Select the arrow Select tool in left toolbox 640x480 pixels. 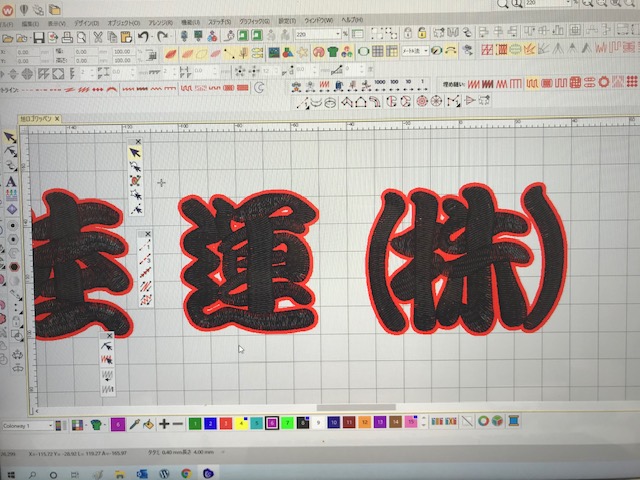[9, 137]
